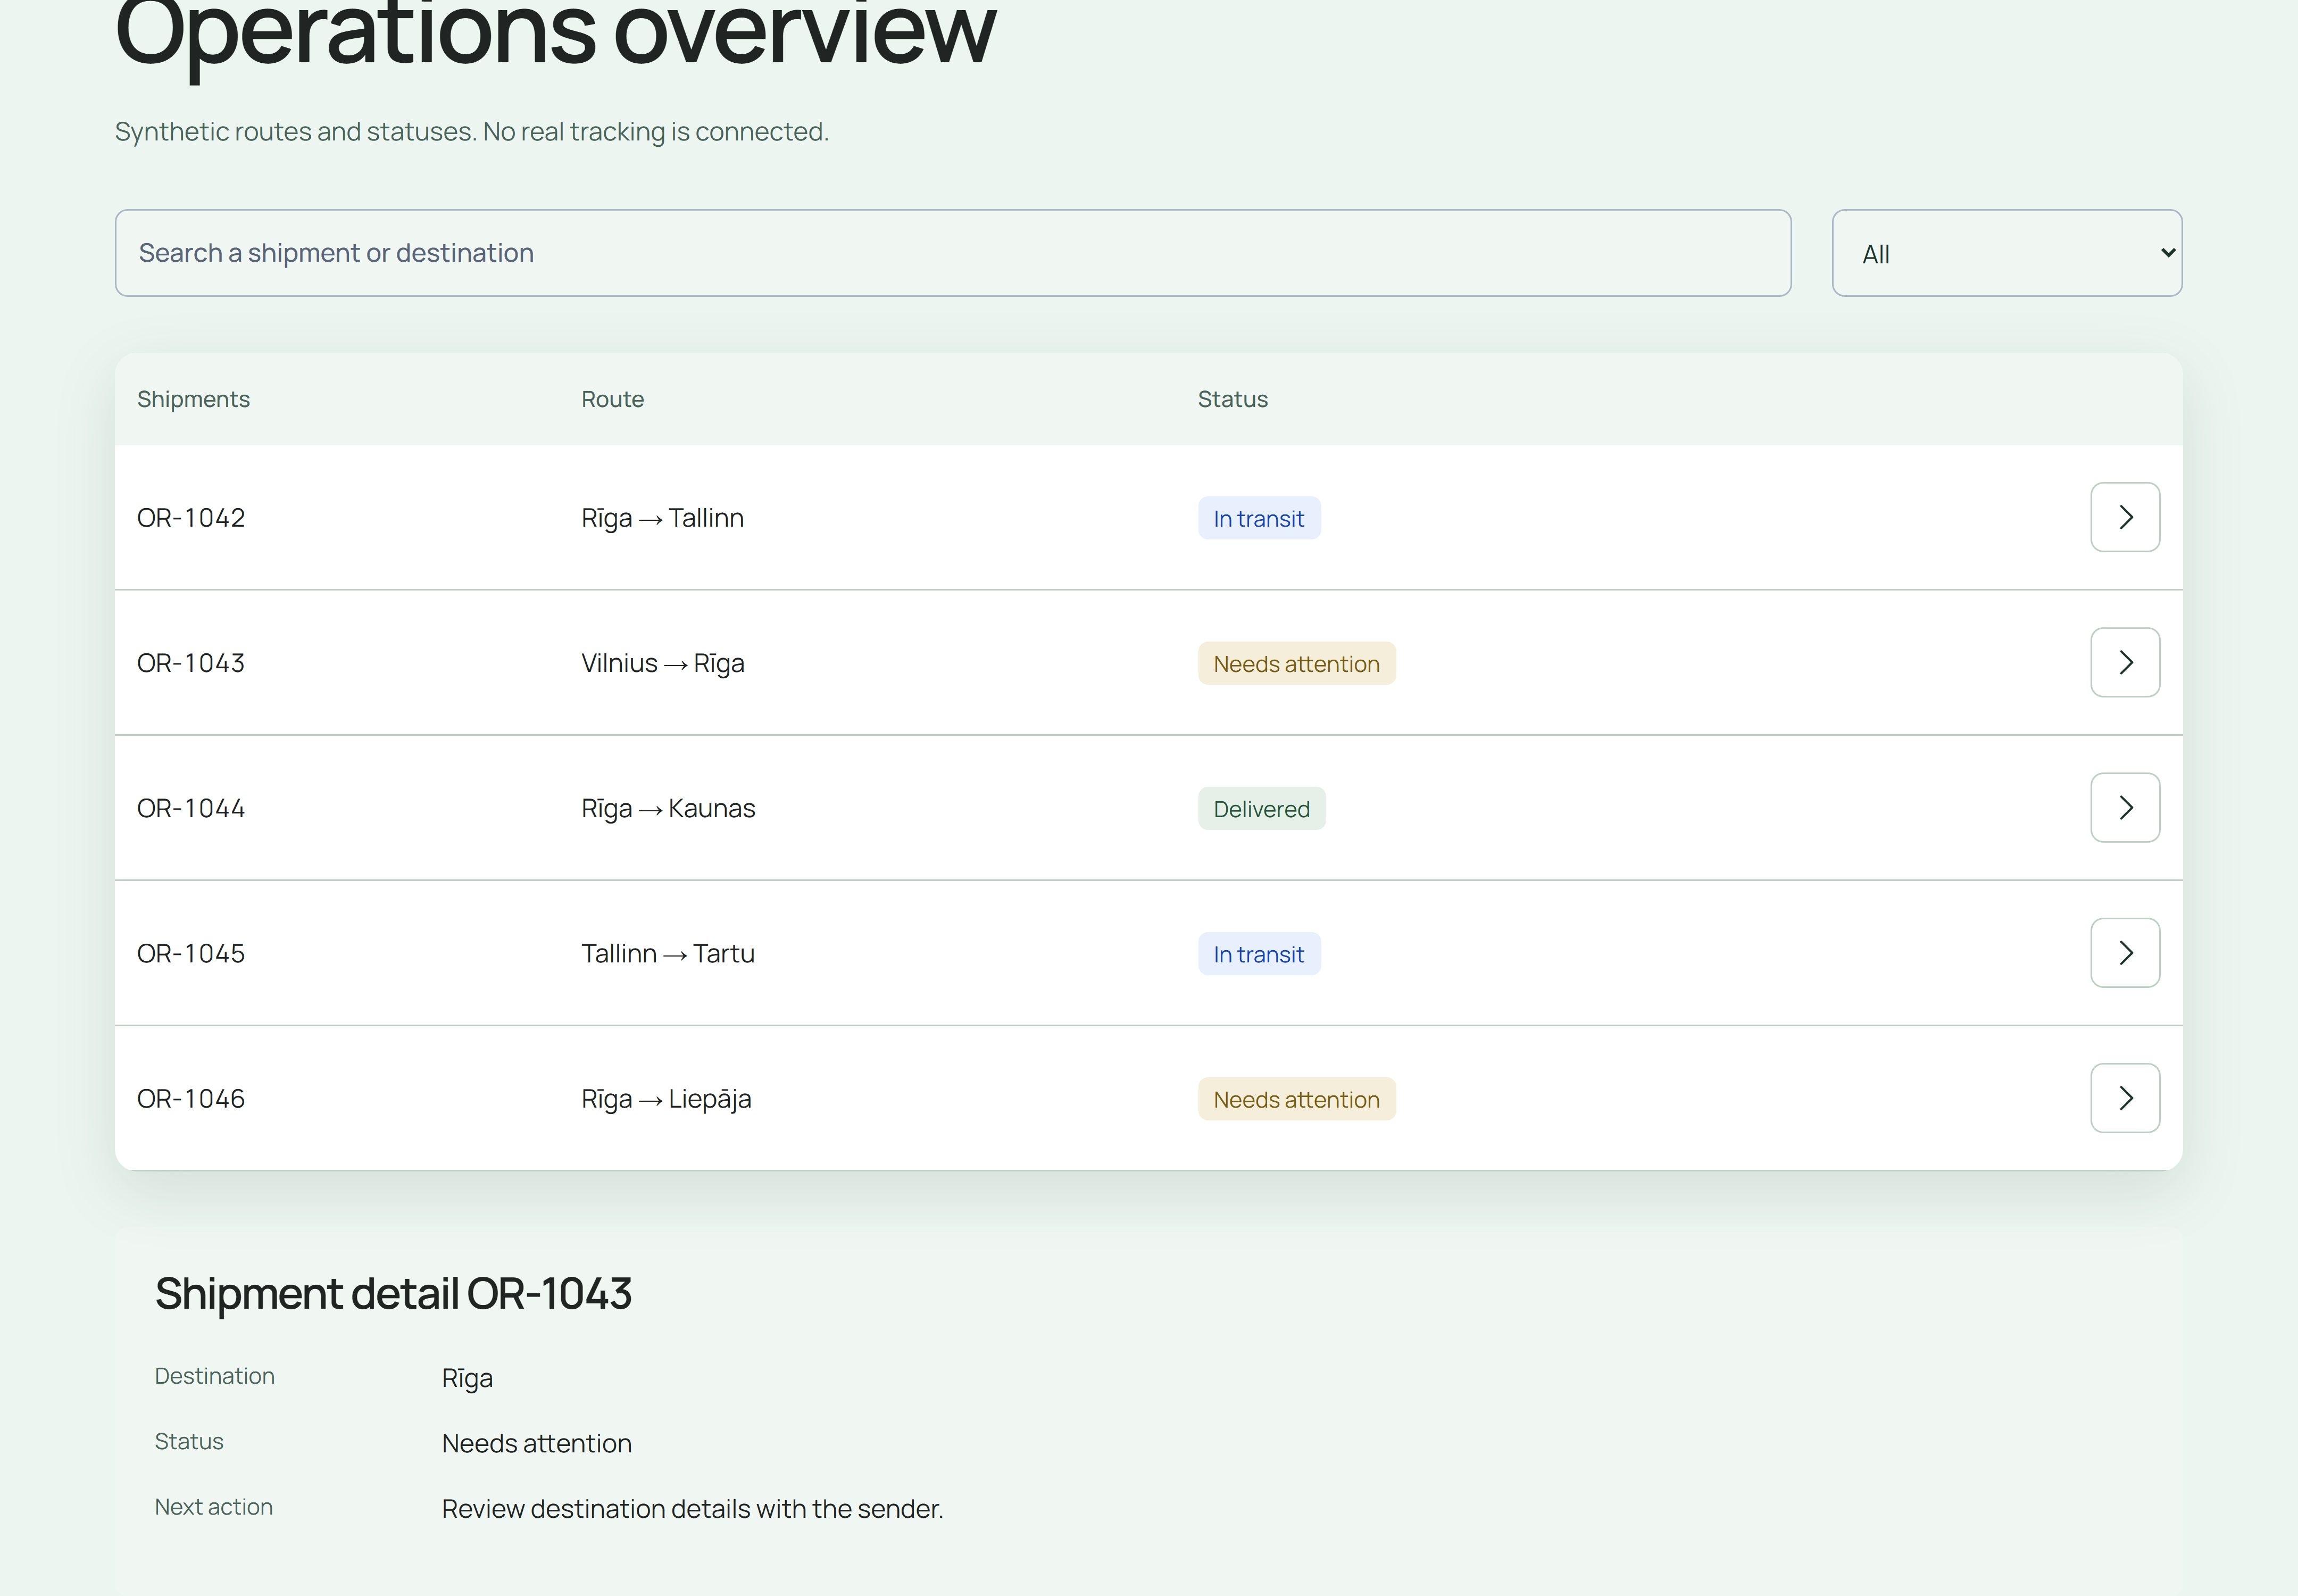Click the Shipment detail OR-1043 heading
The width and height of the screenshot is (2298, 1596).
393,1293
